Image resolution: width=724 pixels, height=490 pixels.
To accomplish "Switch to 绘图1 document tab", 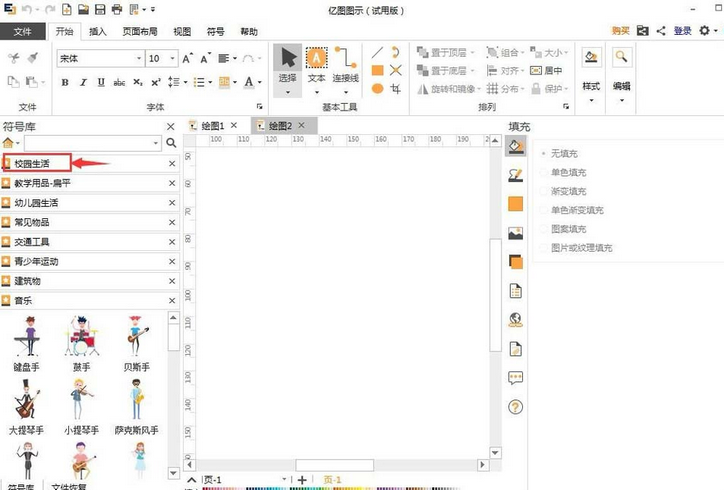I will coord(213,125).
